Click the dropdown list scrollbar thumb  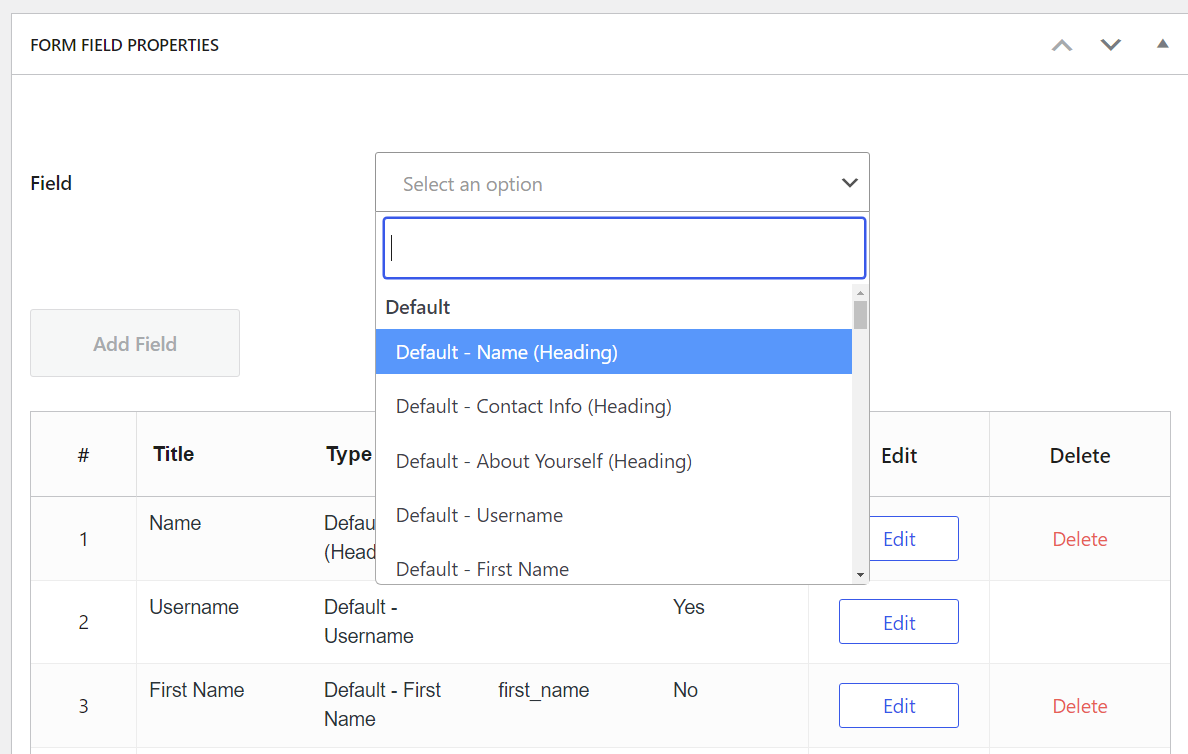(x=860, y=315)
